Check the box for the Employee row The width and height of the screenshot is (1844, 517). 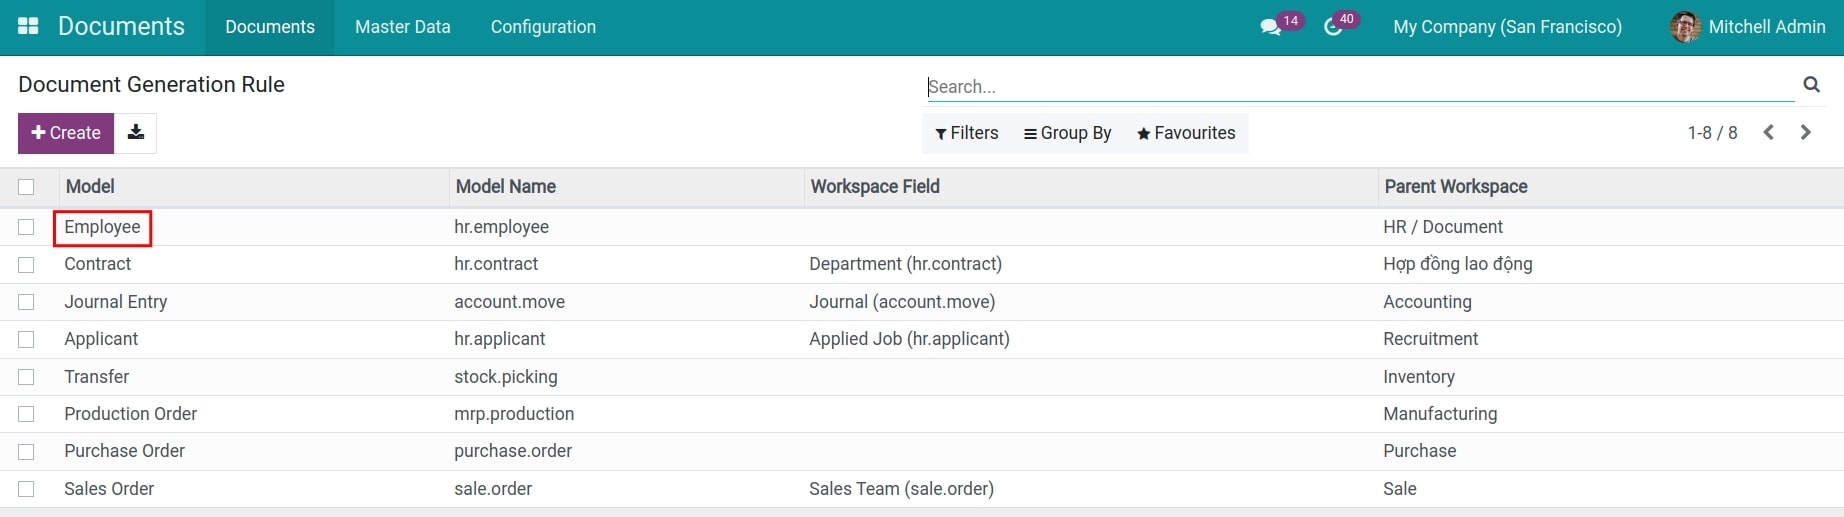pos(26,227)
